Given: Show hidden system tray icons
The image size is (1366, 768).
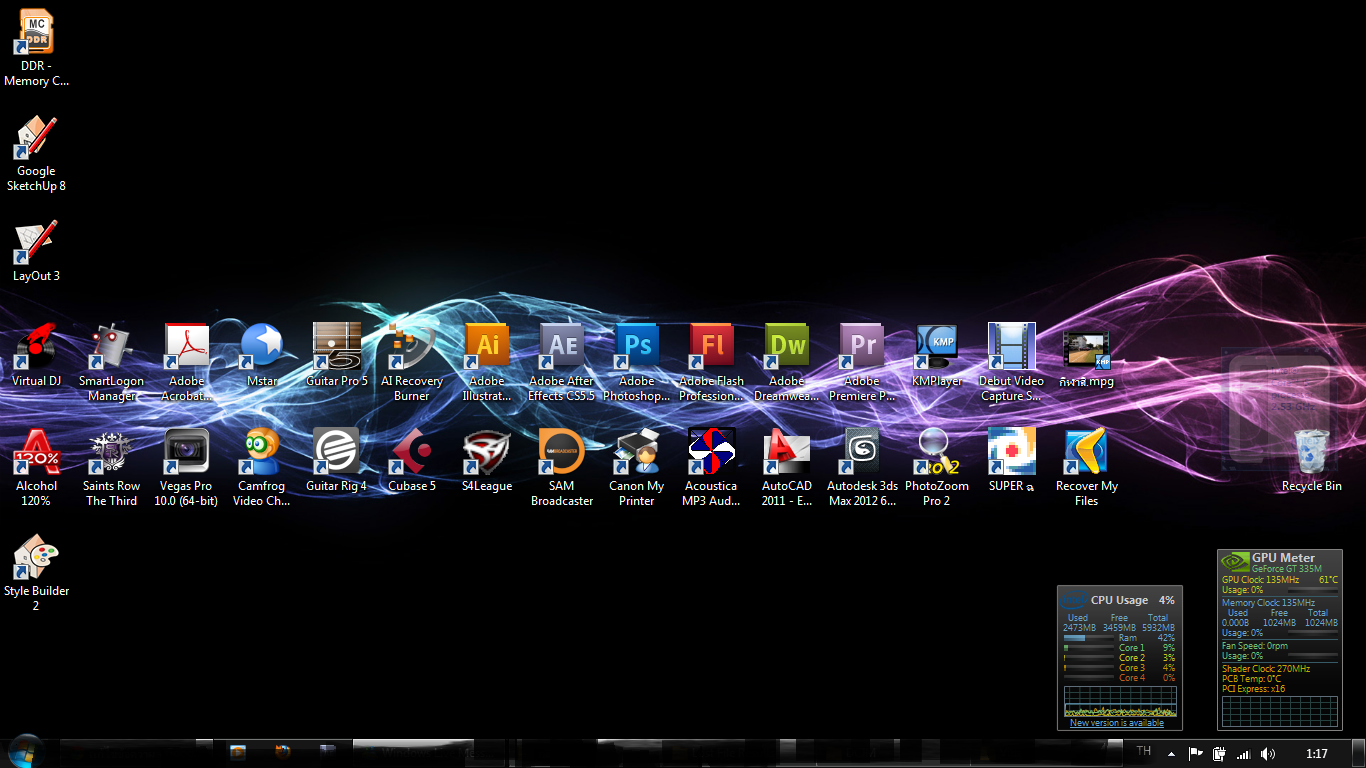Looking at the screenshot, I should 1172,753.
